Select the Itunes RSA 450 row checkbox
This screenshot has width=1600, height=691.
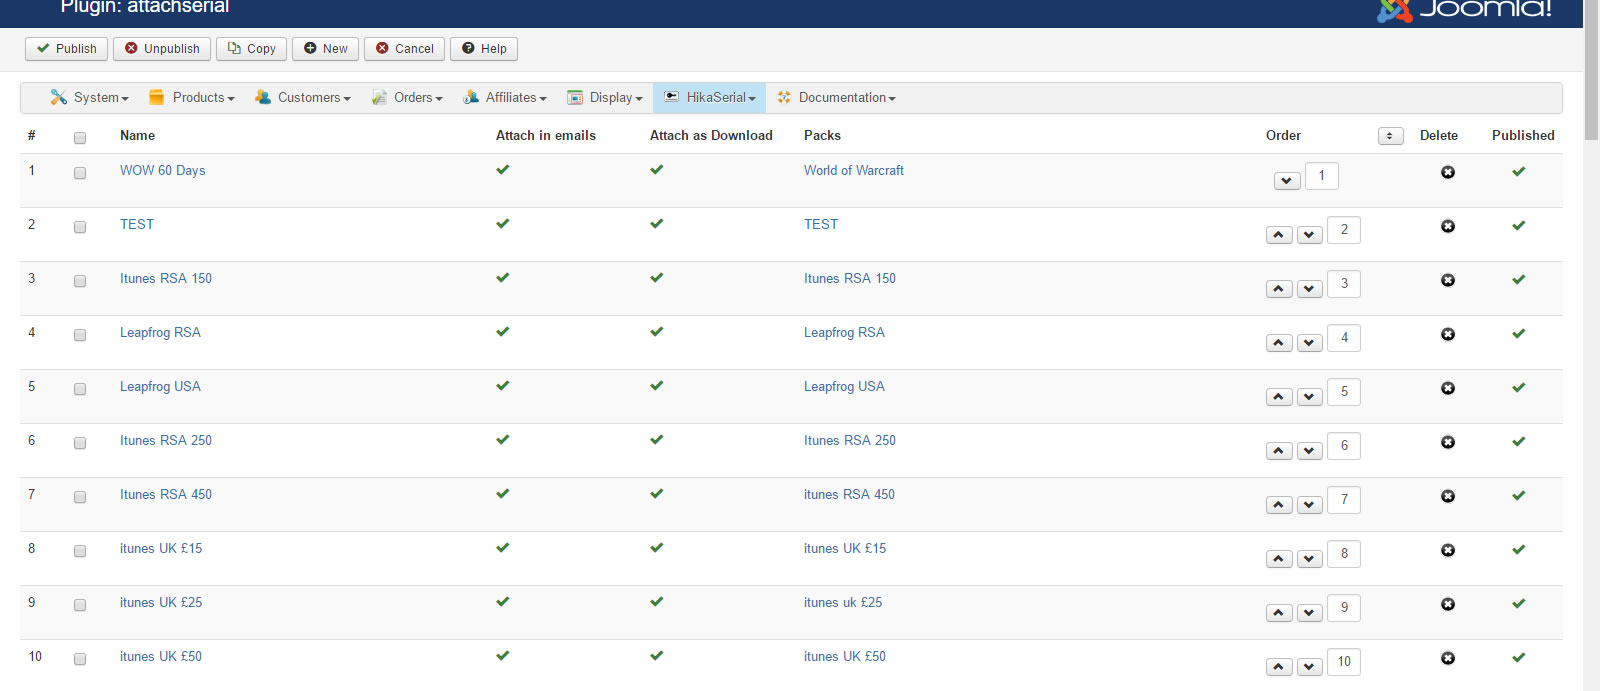[x=80, y=497]
